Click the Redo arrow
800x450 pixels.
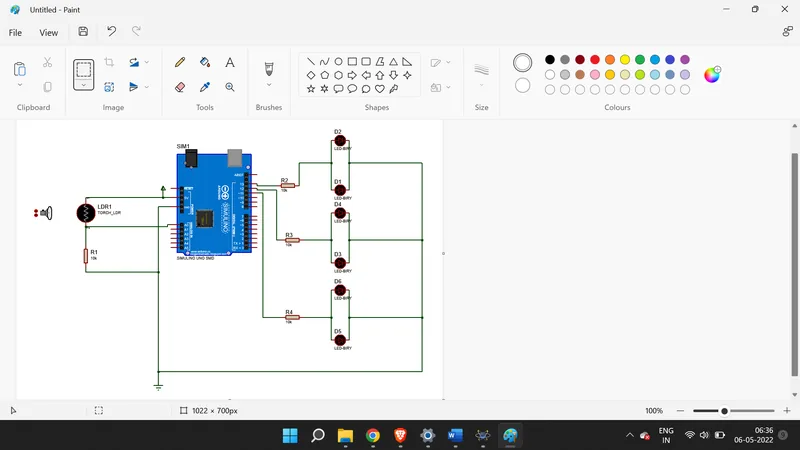pyautogui.click(x=136, y=32)
